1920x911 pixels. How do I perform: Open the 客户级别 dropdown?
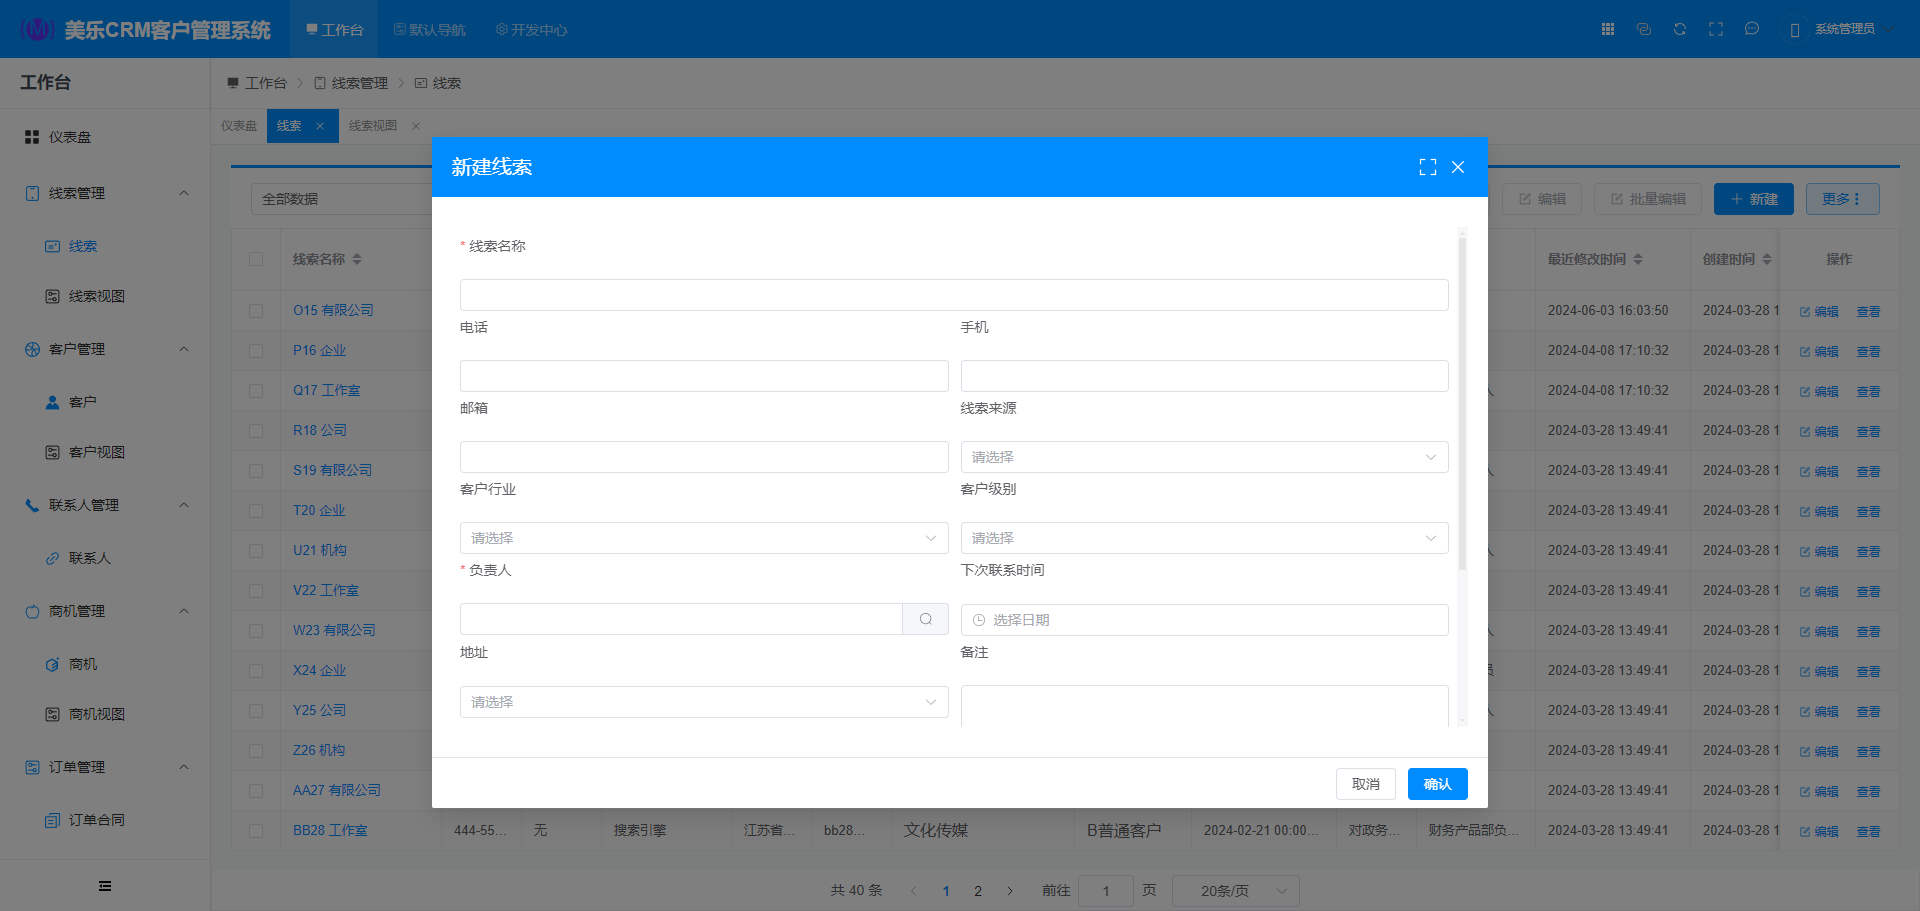point(1204,538)
